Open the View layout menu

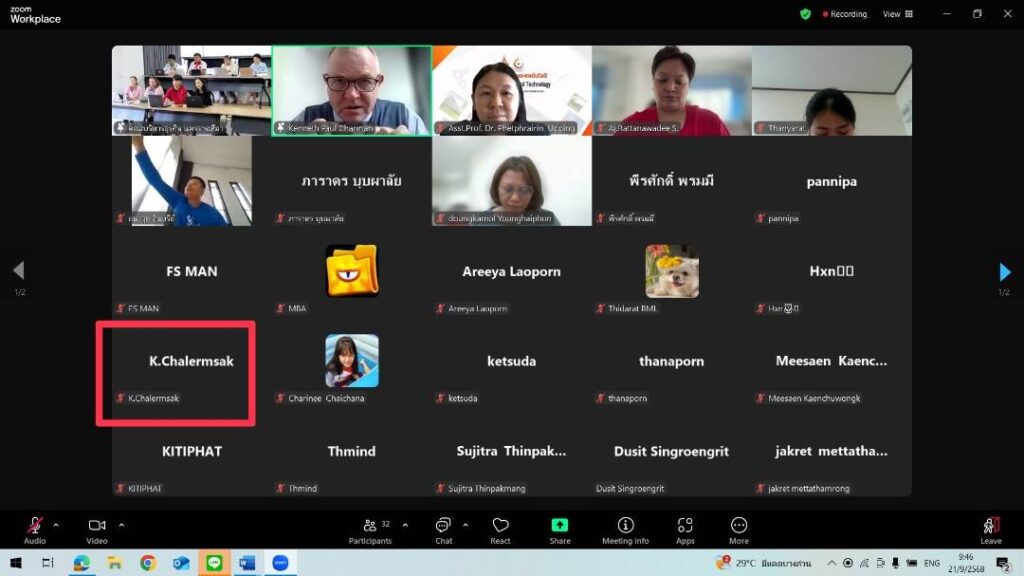coord(897,14)
